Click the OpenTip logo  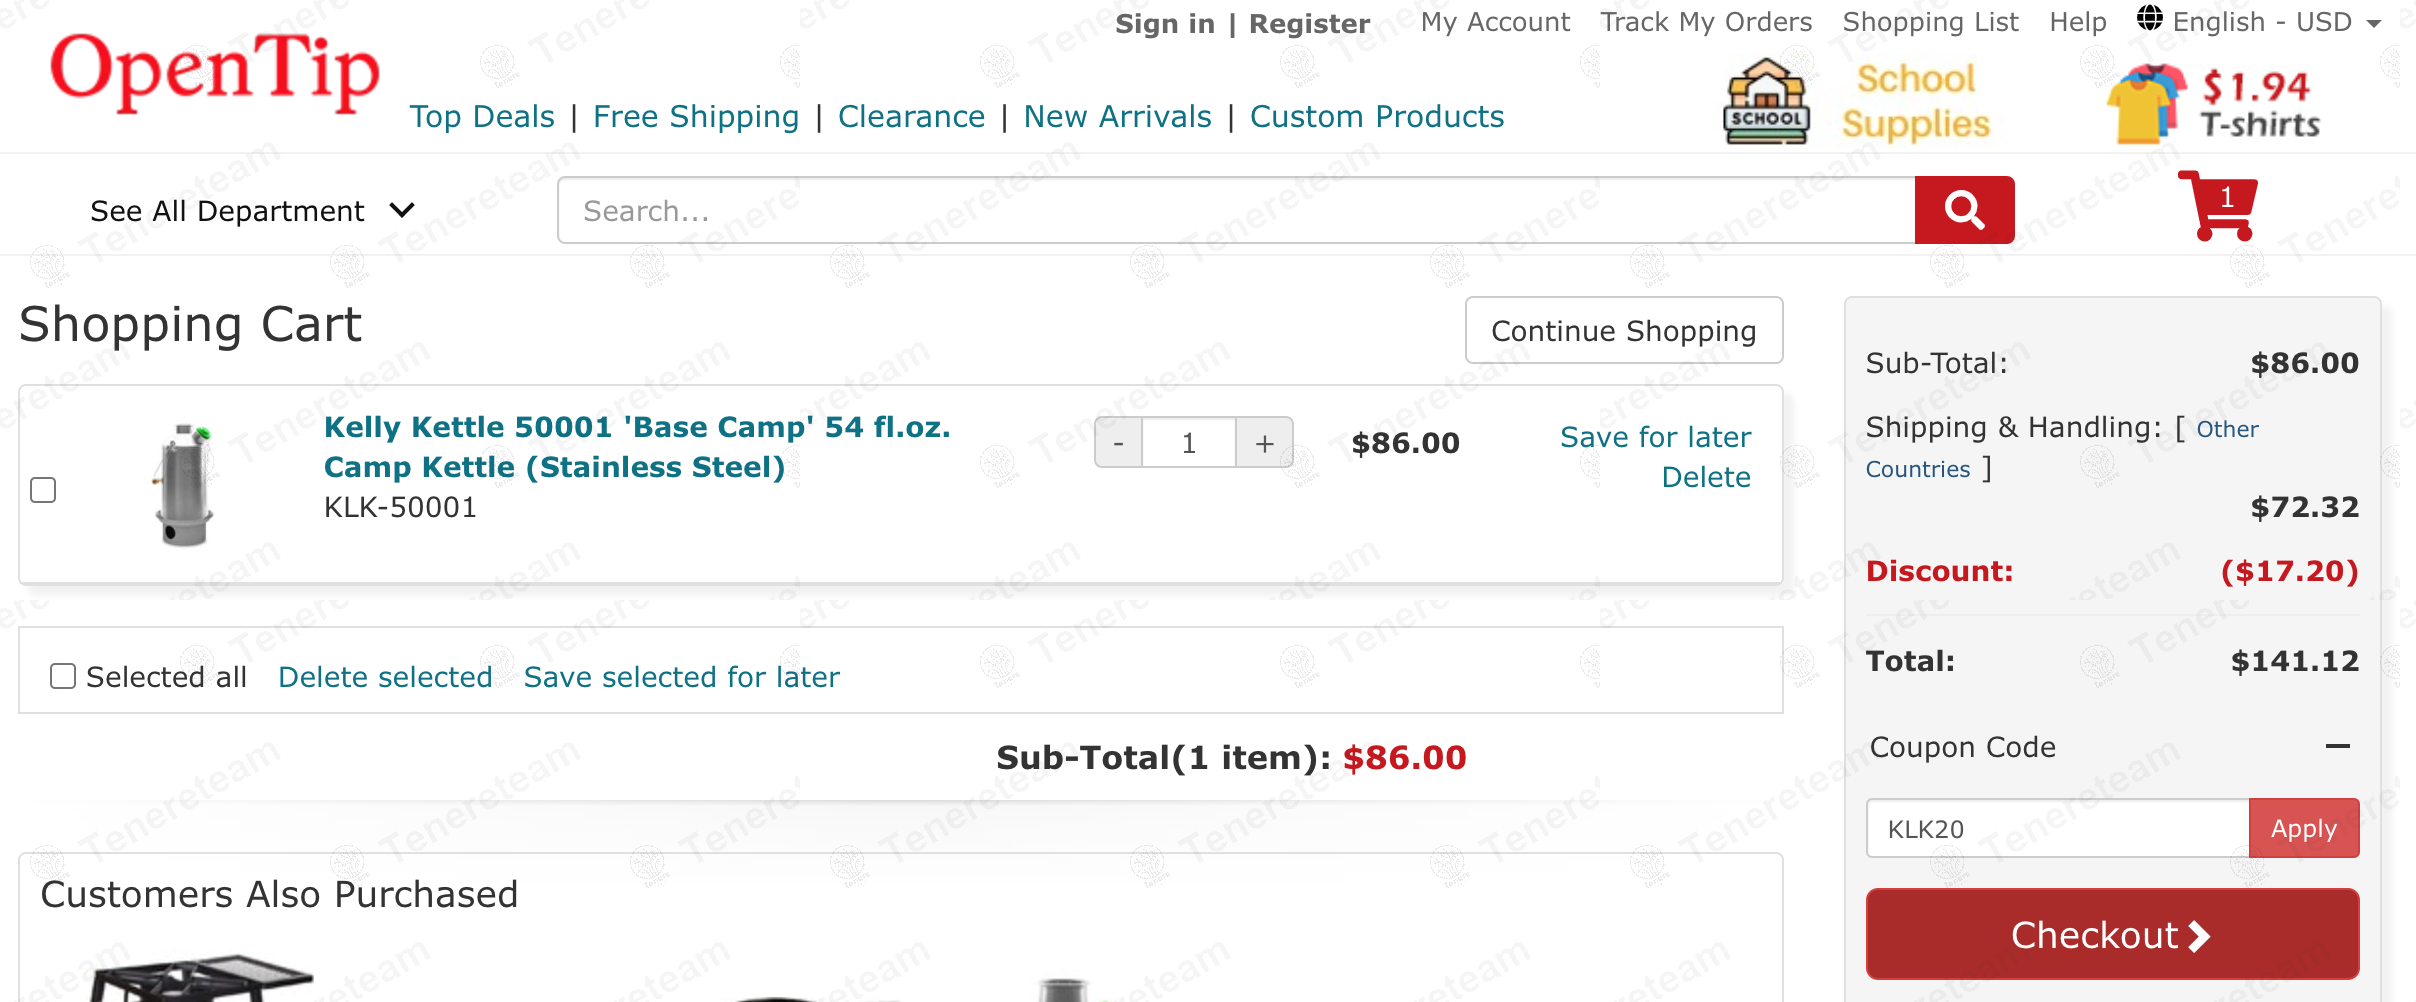coord(215,72)
